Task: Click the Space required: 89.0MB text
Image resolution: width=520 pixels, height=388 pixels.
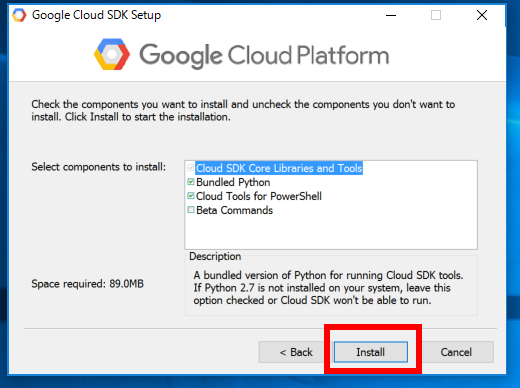Action: point(87,284)
